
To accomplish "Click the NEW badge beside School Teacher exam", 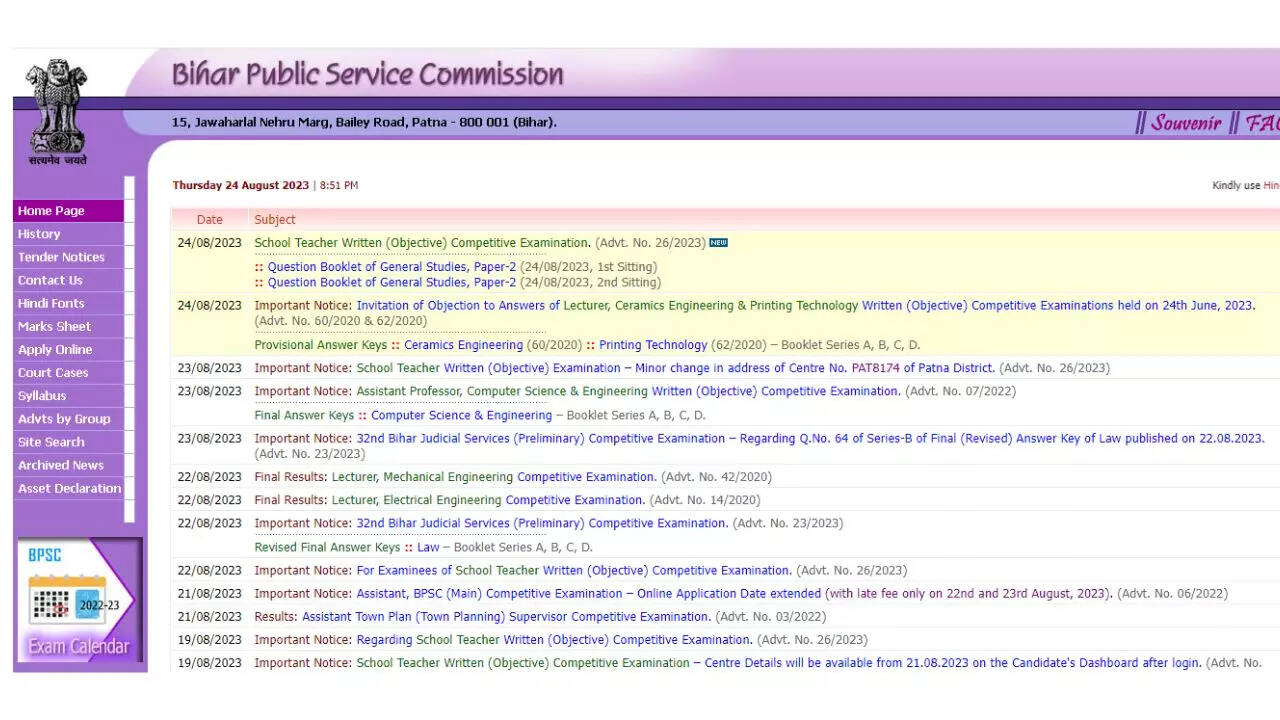I will click(718, 243).
